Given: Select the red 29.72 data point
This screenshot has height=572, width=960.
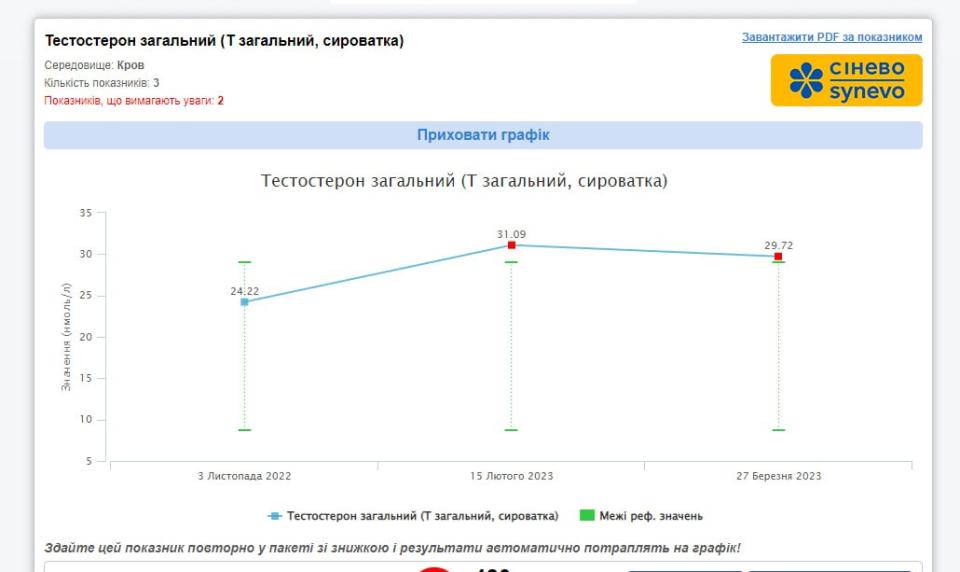Looking at the screenshot, I should click(x=778, y=257).
